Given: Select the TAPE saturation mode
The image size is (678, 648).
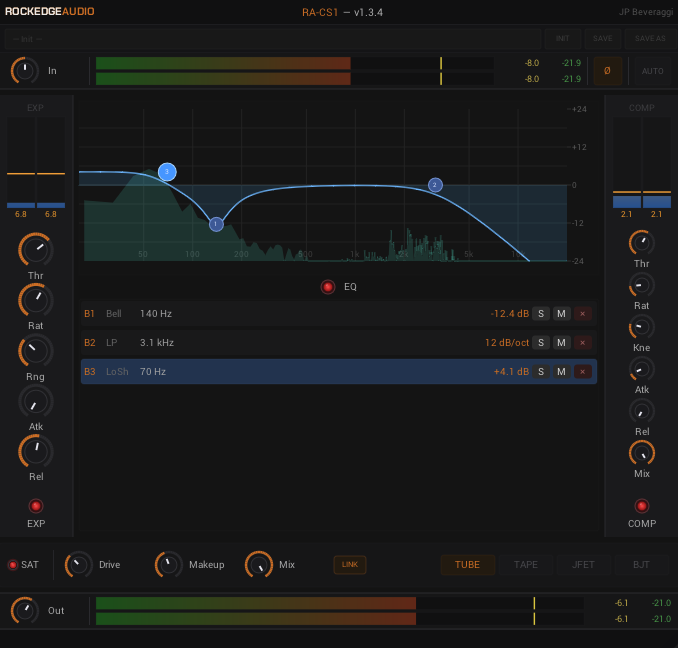Looking at the screenshot, I should [526, 565].
